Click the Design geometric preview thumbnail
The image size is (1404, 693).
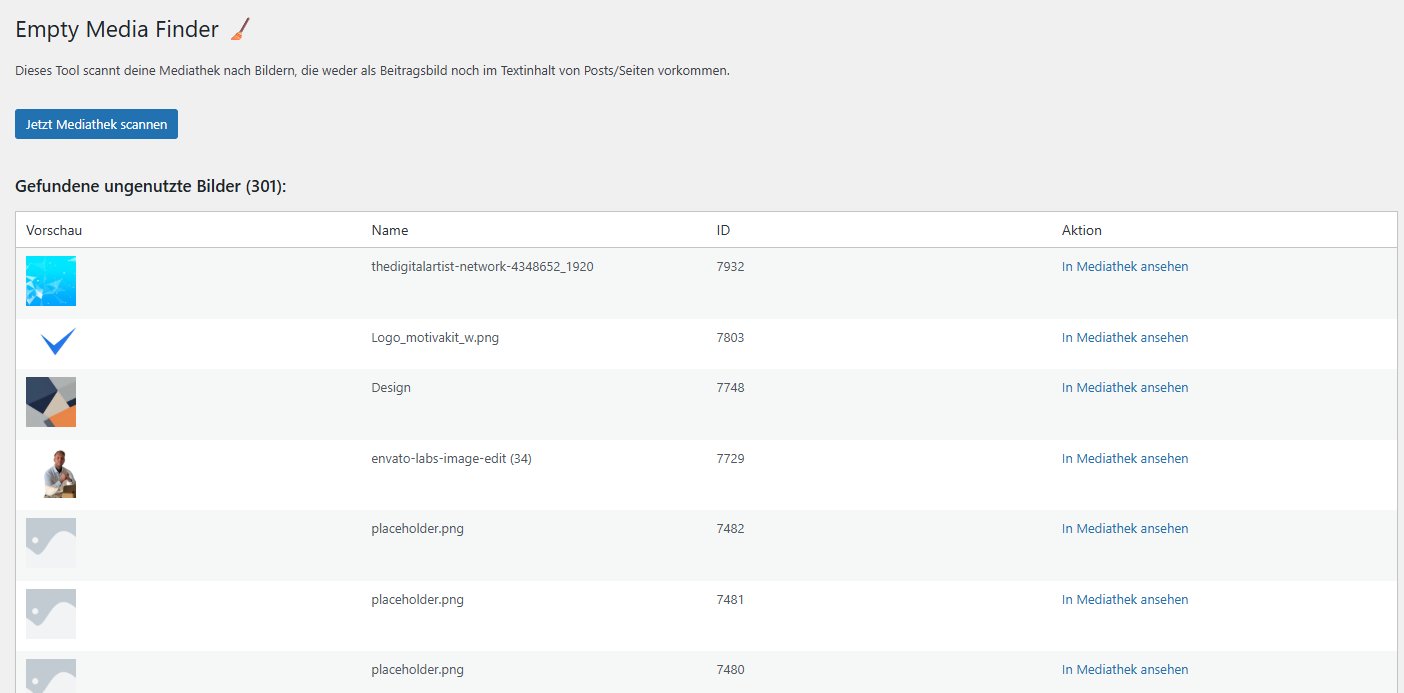point(51,402)
